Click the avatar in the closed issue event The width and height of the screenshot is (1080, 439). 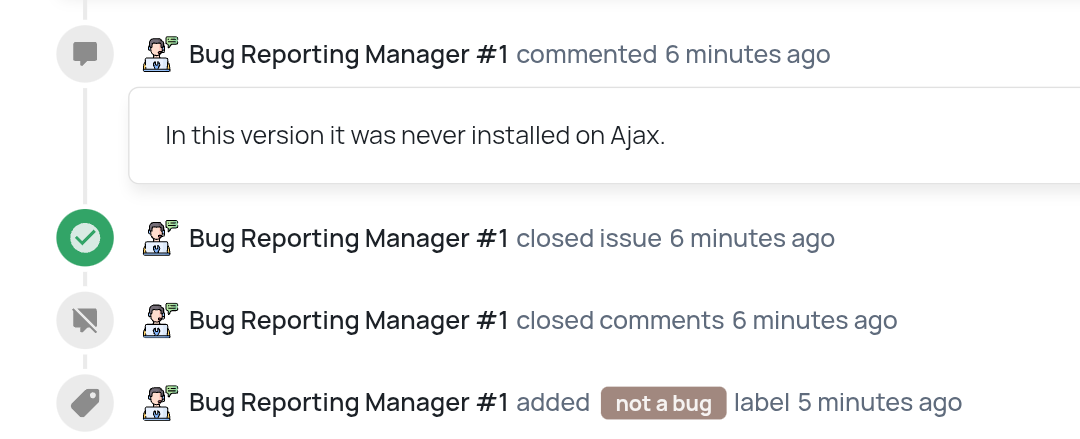[x=161, y=238]
